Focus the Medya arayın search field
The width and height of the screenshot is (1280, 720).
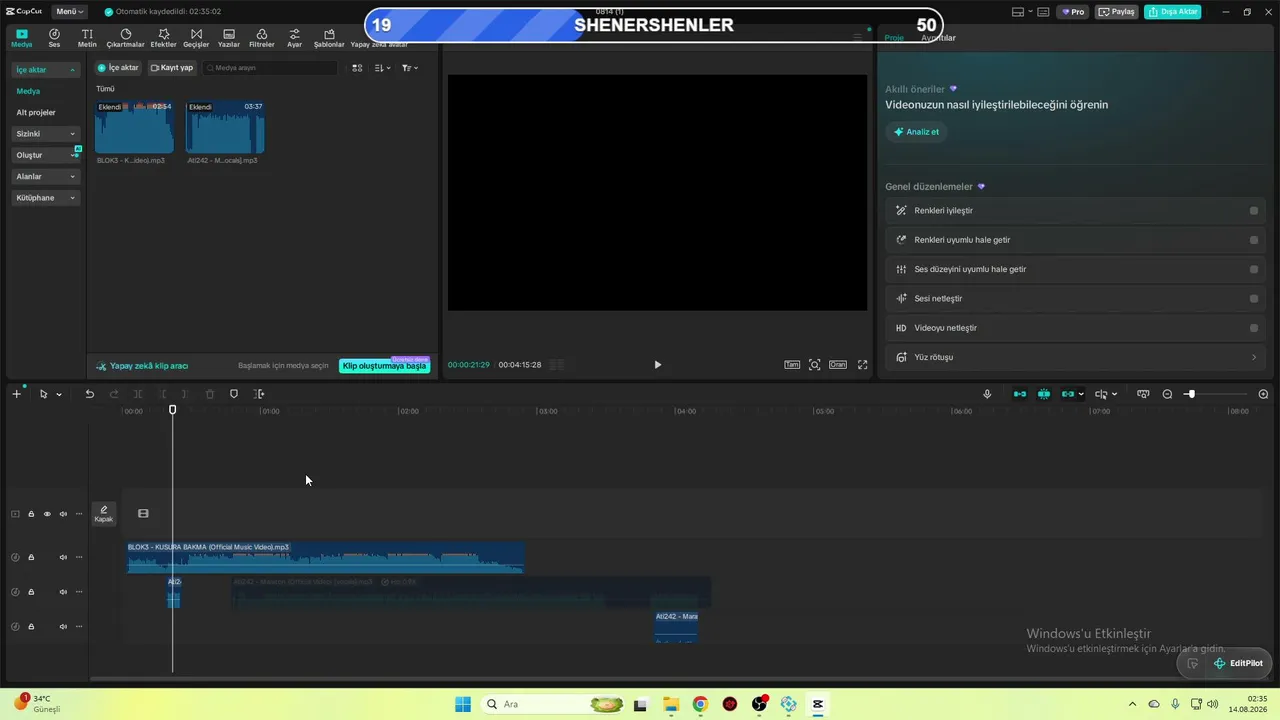[270, 68]
